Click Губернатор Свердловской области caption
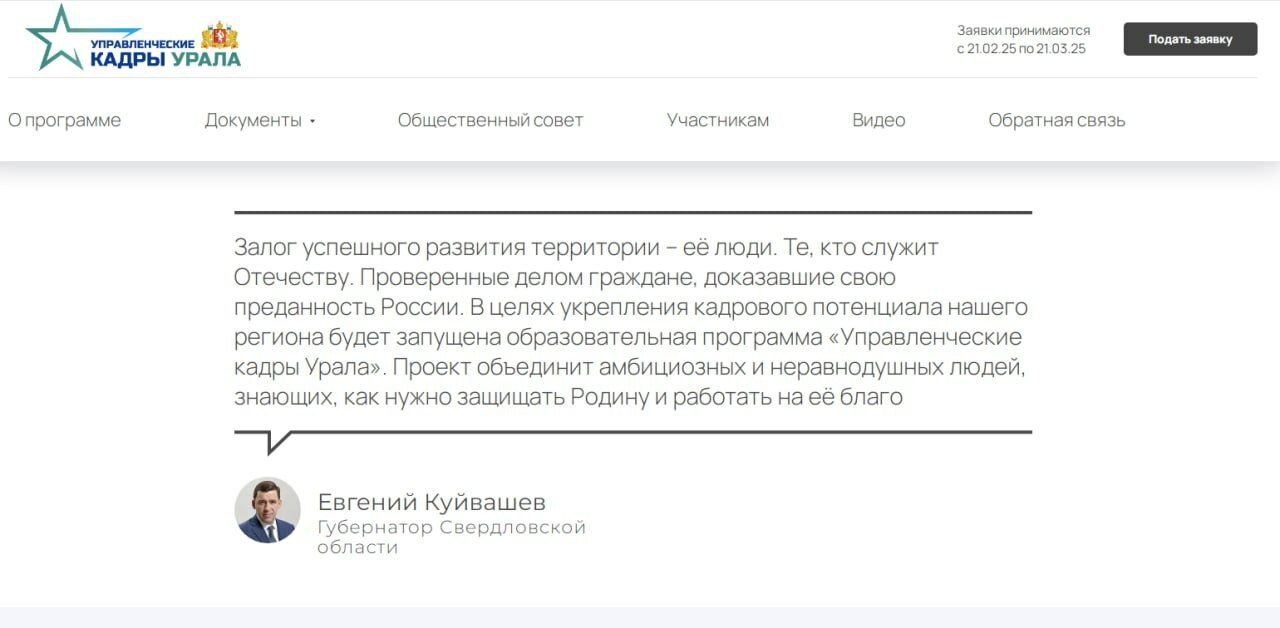 tap(452, 537)
